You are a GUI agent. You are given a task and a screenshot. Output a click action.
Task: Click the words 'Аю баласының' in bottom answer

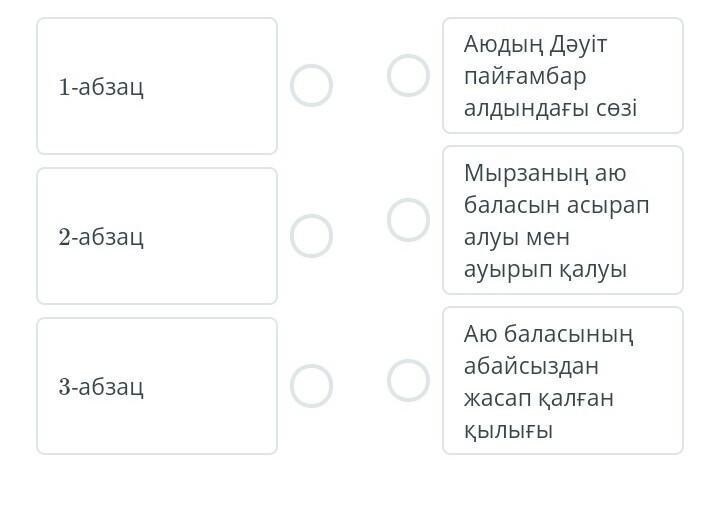(548, 334)
